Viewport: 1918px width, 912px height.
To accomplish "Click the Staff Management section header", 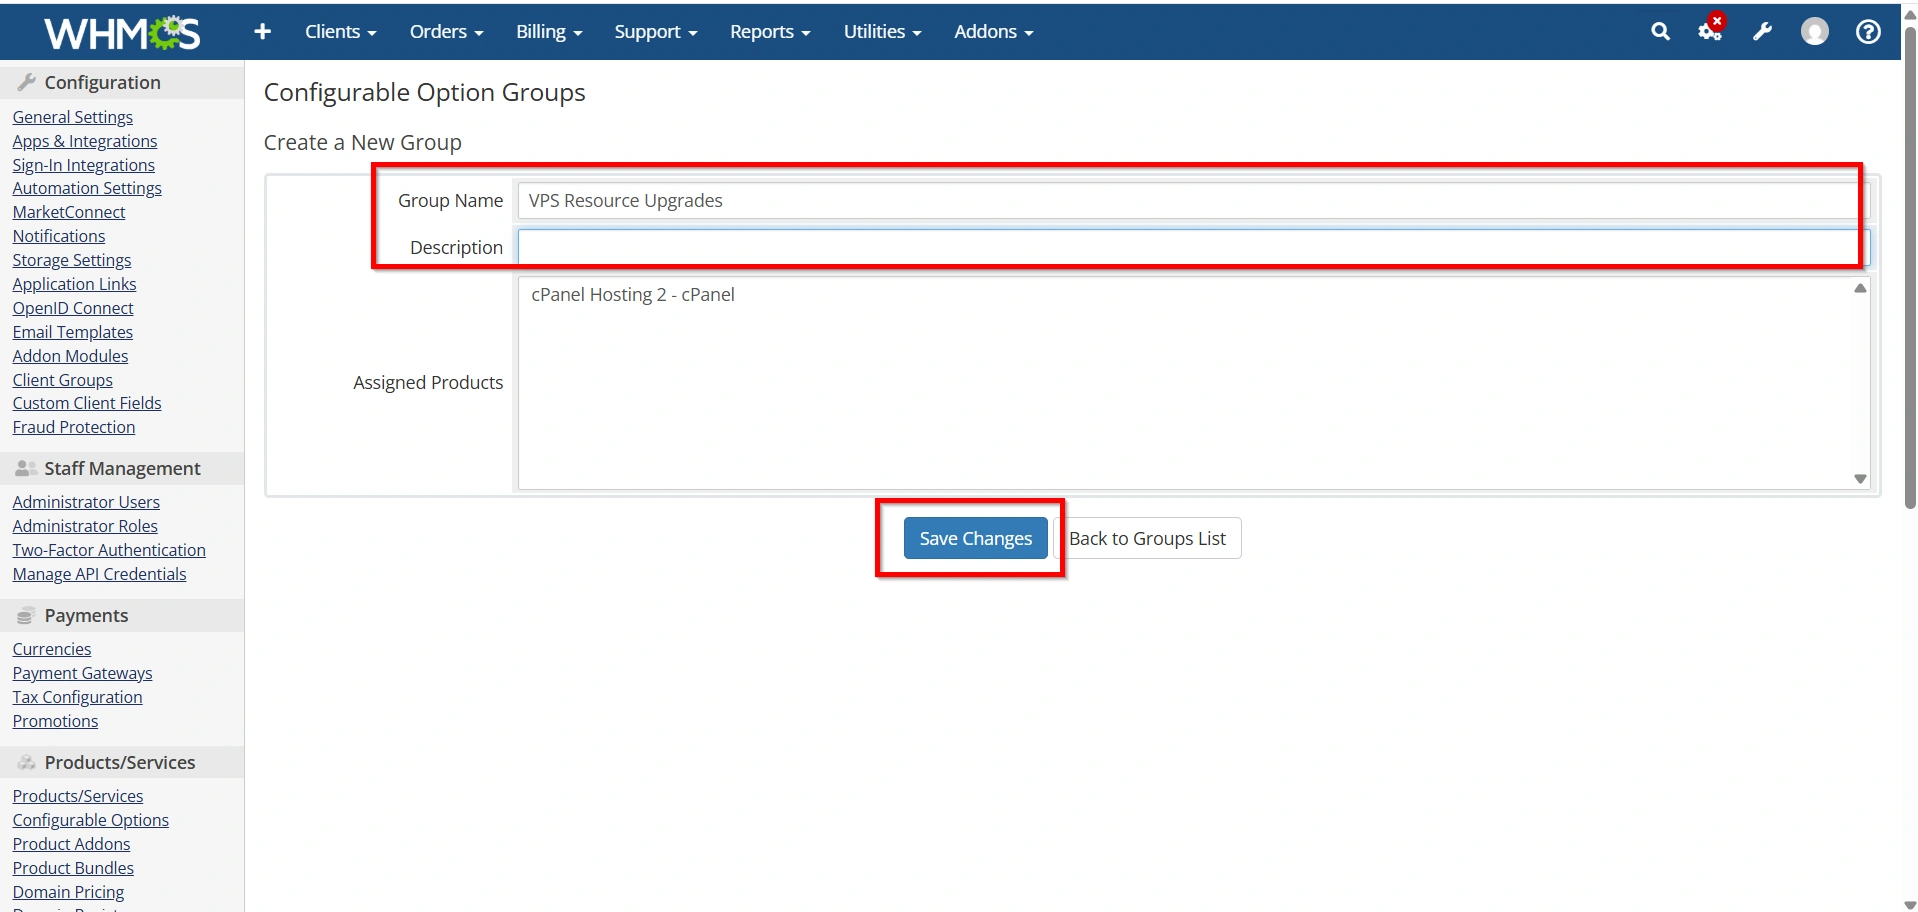I will click(x=122, y=468).
